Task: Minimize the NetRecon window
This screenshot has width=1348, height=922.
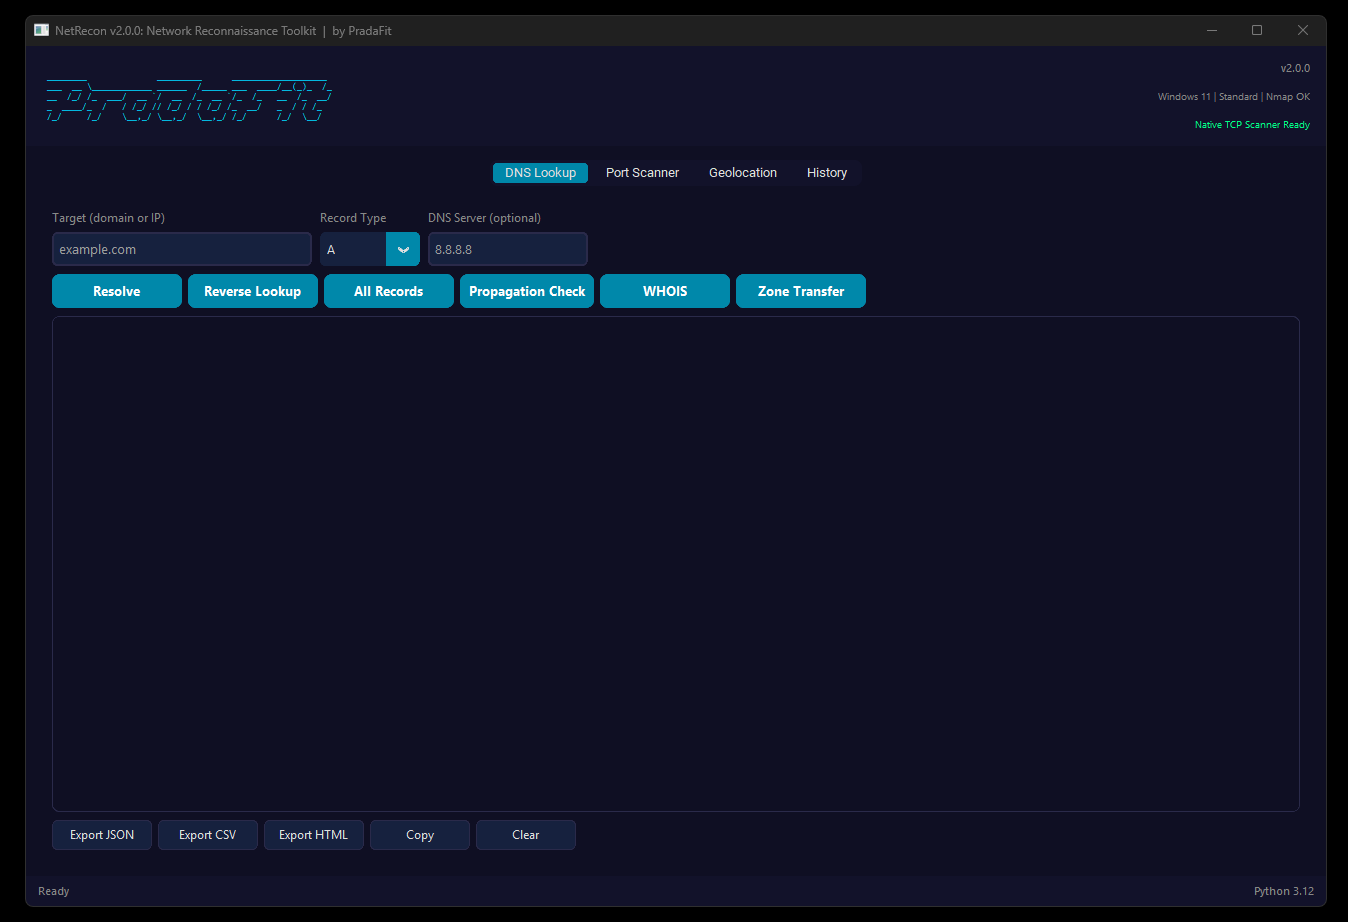Action: [1212, 30]
